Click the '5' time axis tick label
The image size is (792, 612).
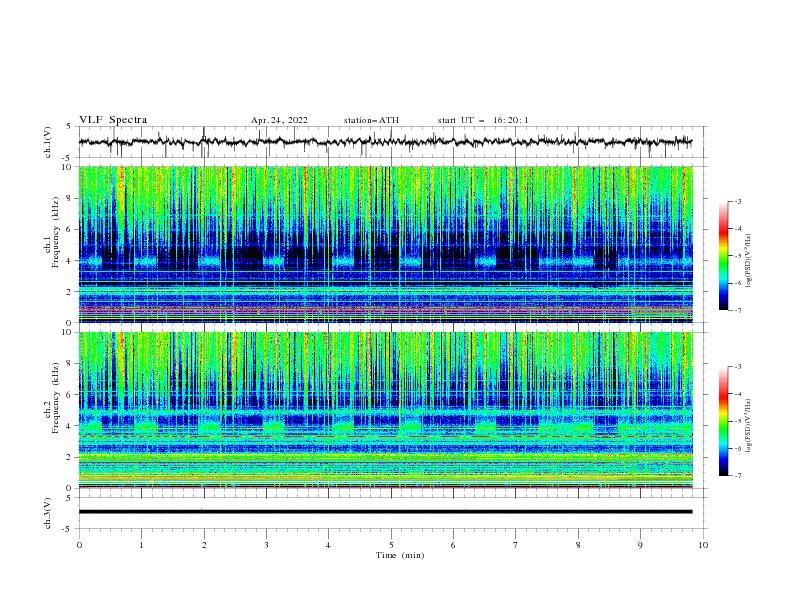pos(391,545)
